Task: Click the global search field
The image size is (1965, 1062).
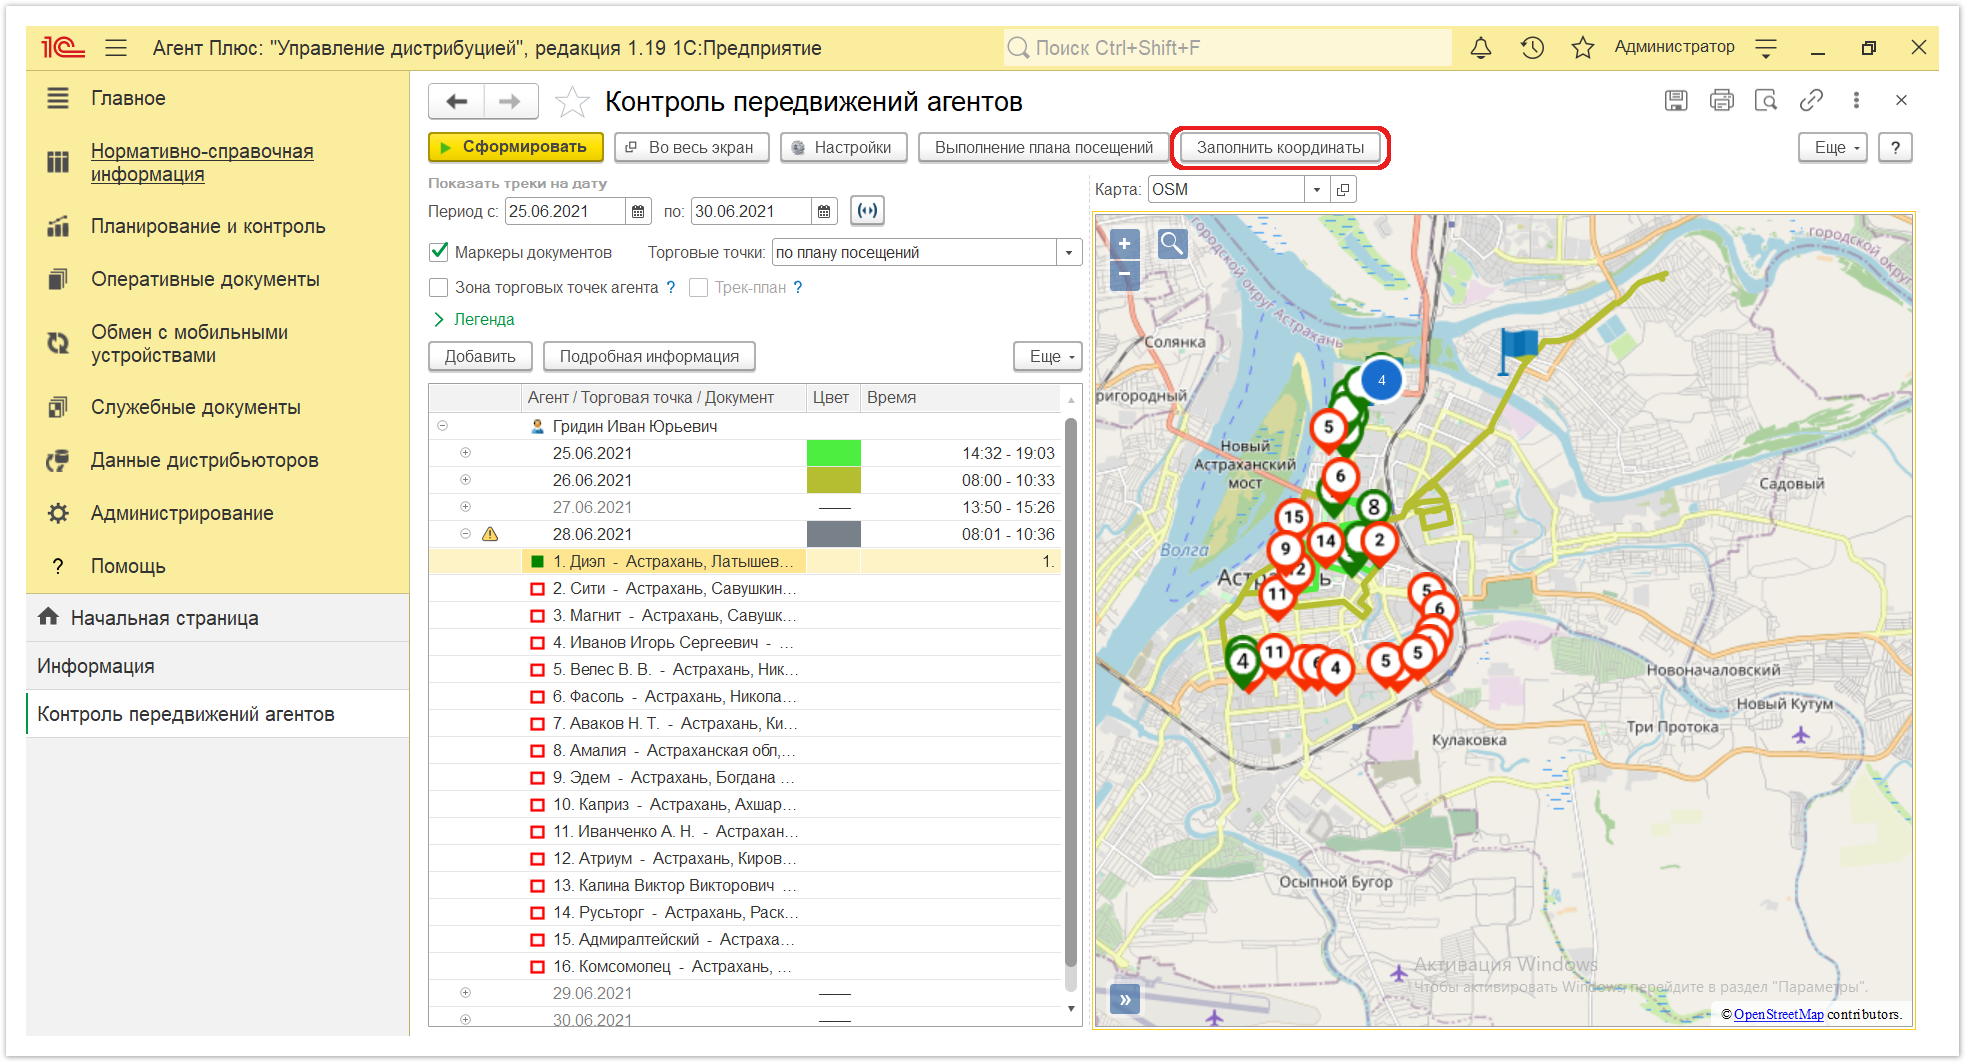Action: point(1227,47)
